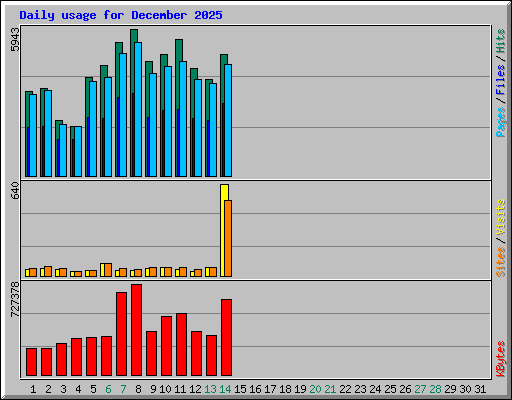Click the day 22 axis label

pos(345,389)
